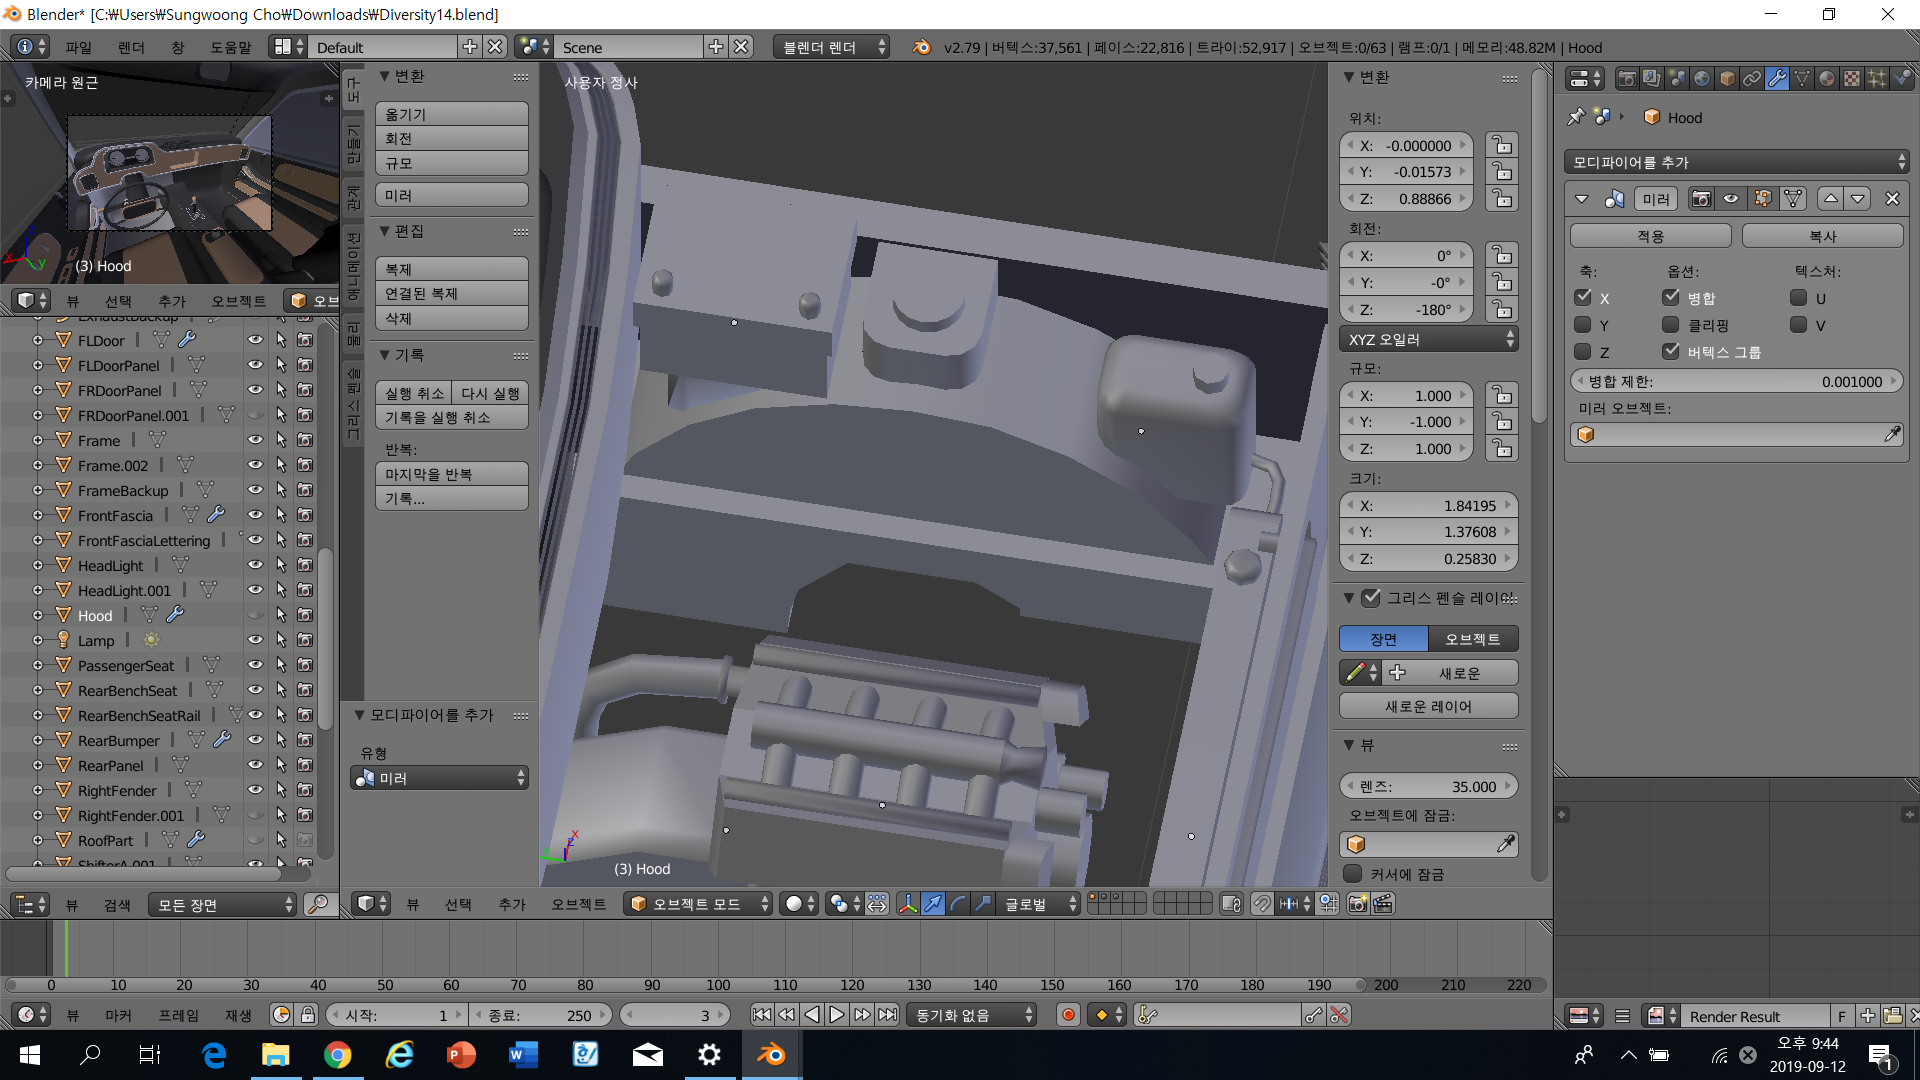Screen dimensions: 1920x1080
Task: Open the Render properties camera tab
Action: pyautogui.click(x=1627, y=79)
